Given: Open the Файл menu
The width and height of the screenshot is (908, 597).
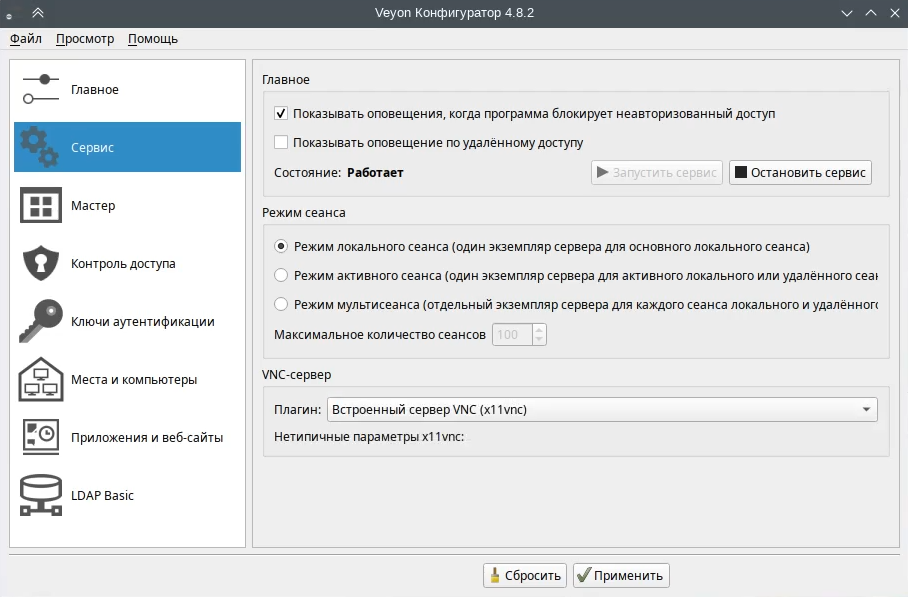Looking at the screenshot, I should tap(26, 39).
